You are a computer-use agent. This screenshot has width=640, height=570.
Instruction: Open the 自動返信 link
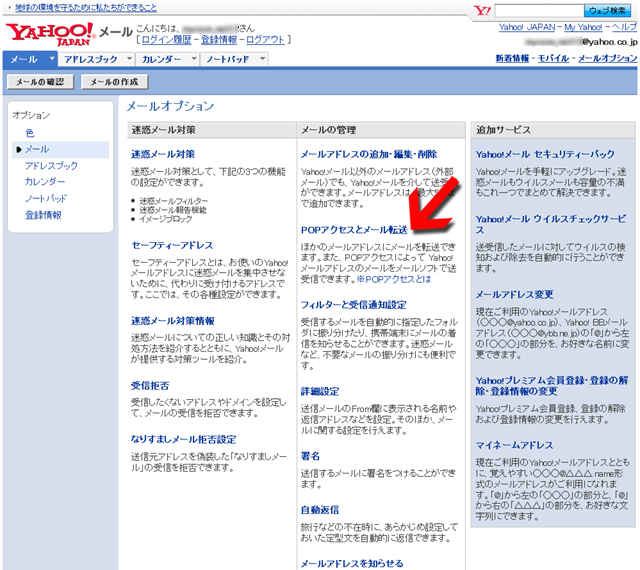tap(320, 510)
